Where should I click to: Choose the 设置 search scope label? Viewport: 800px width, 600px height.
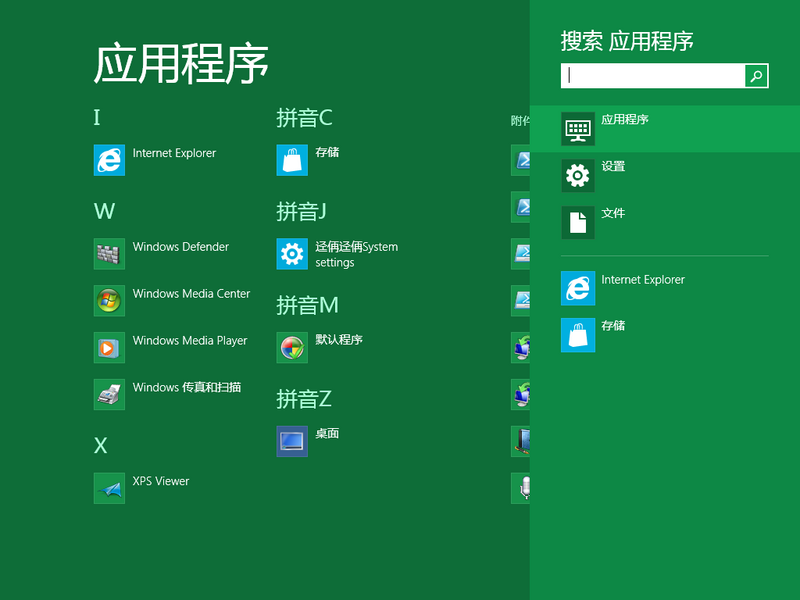tap(613, 166)
